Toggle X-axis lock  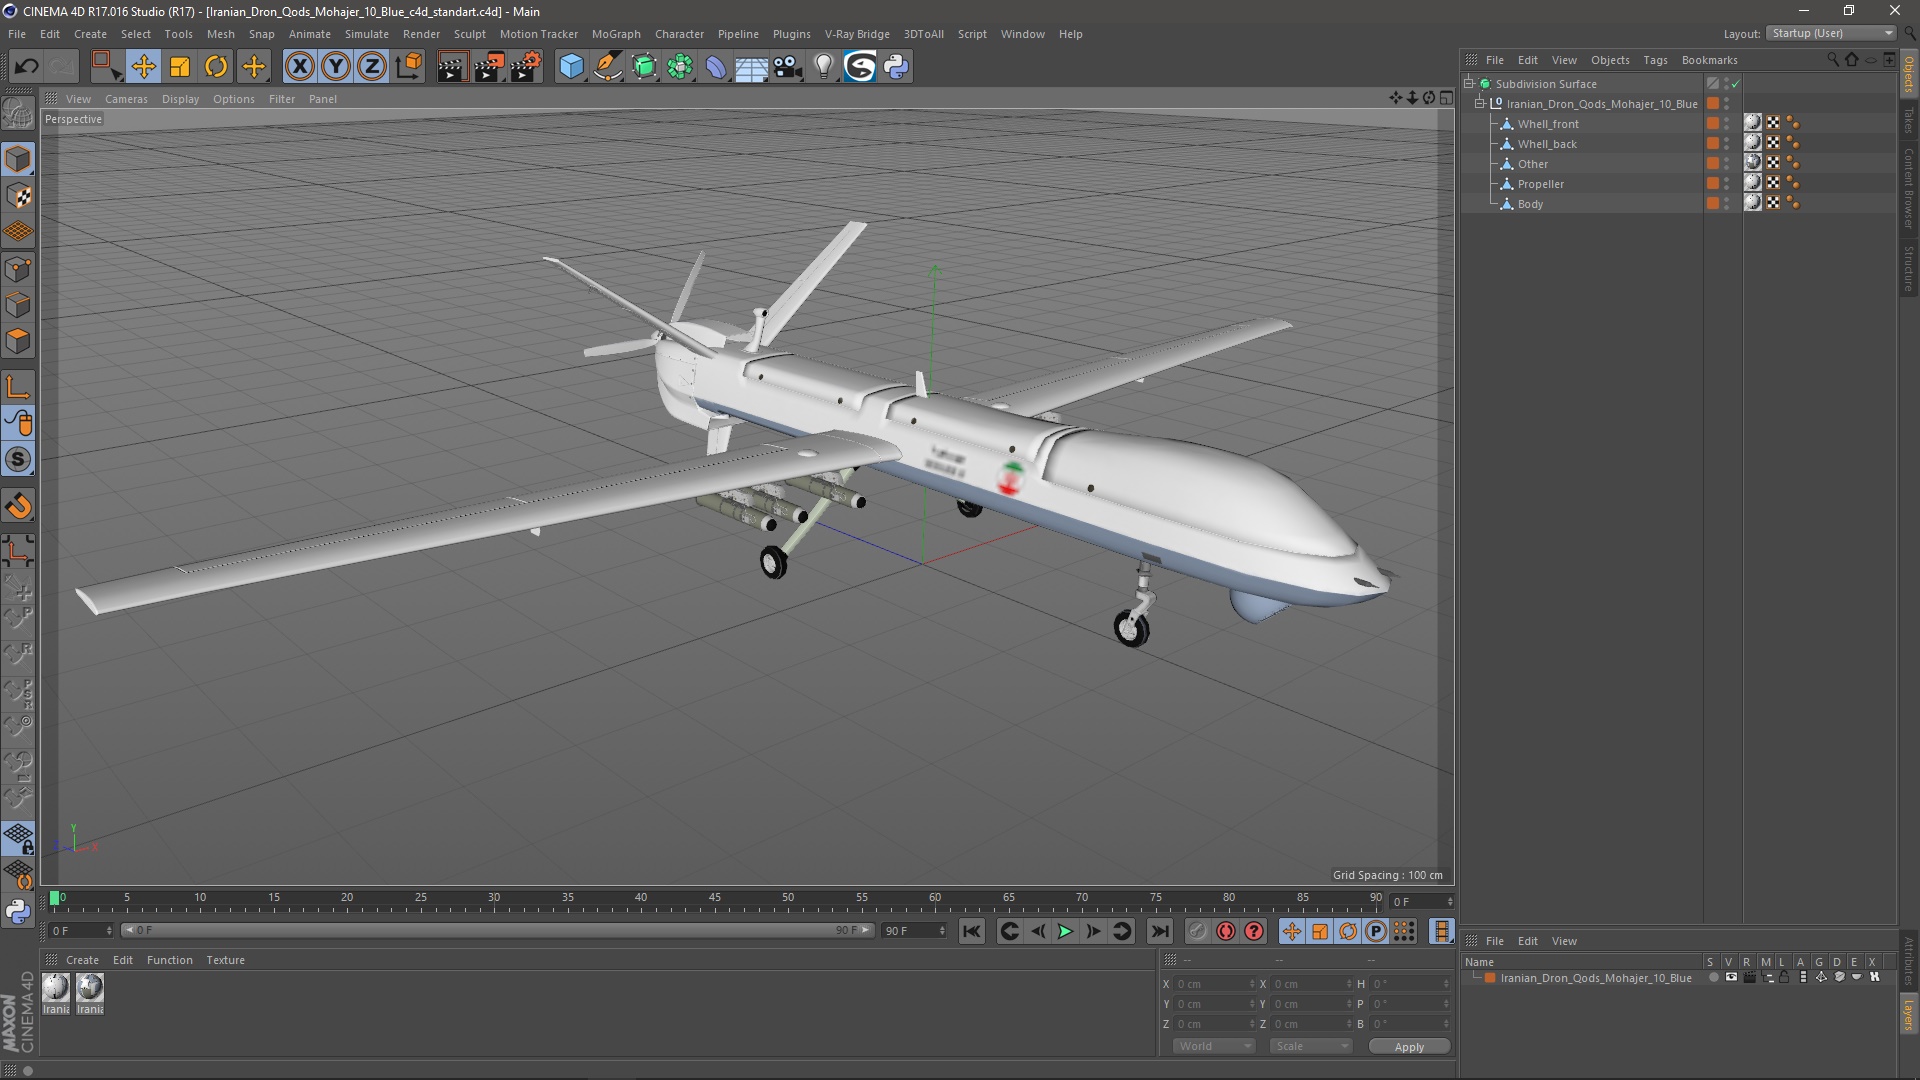click(x=299, y=67)
